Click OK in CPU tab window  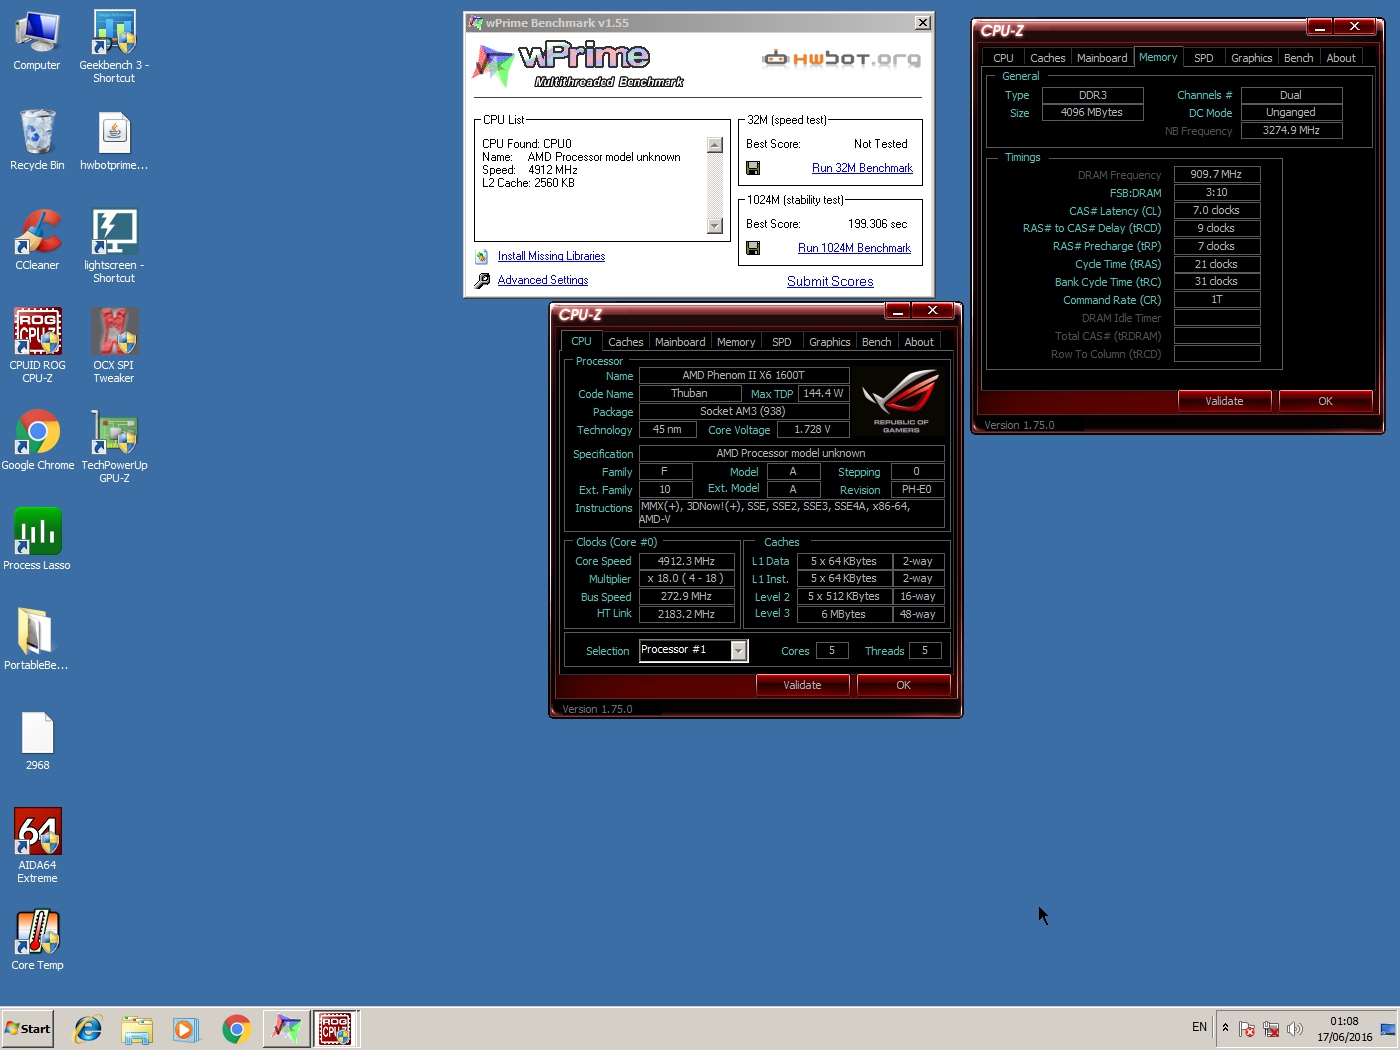(903, 685)
